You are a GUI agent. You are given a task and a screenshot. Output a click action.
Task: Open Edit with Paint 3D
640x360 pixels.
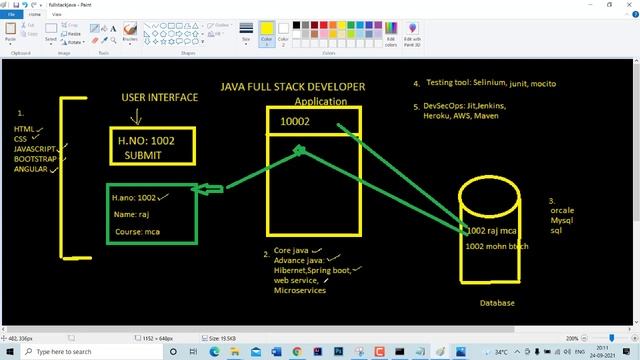(x=412, y=34)
